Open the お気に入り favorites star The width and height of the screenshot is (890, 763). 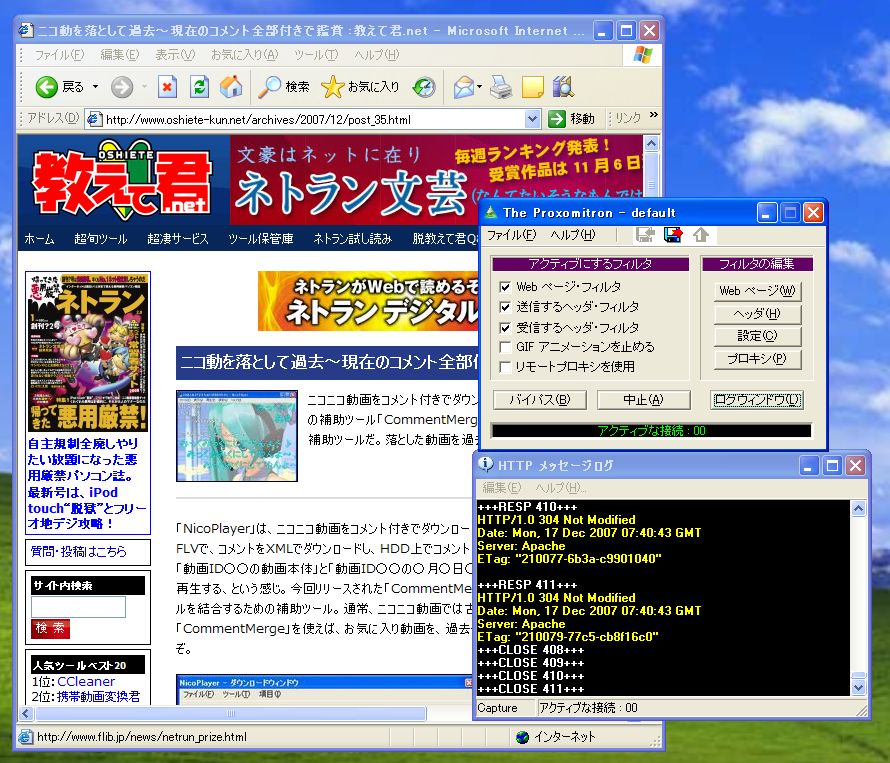click(x=333, y=87)
